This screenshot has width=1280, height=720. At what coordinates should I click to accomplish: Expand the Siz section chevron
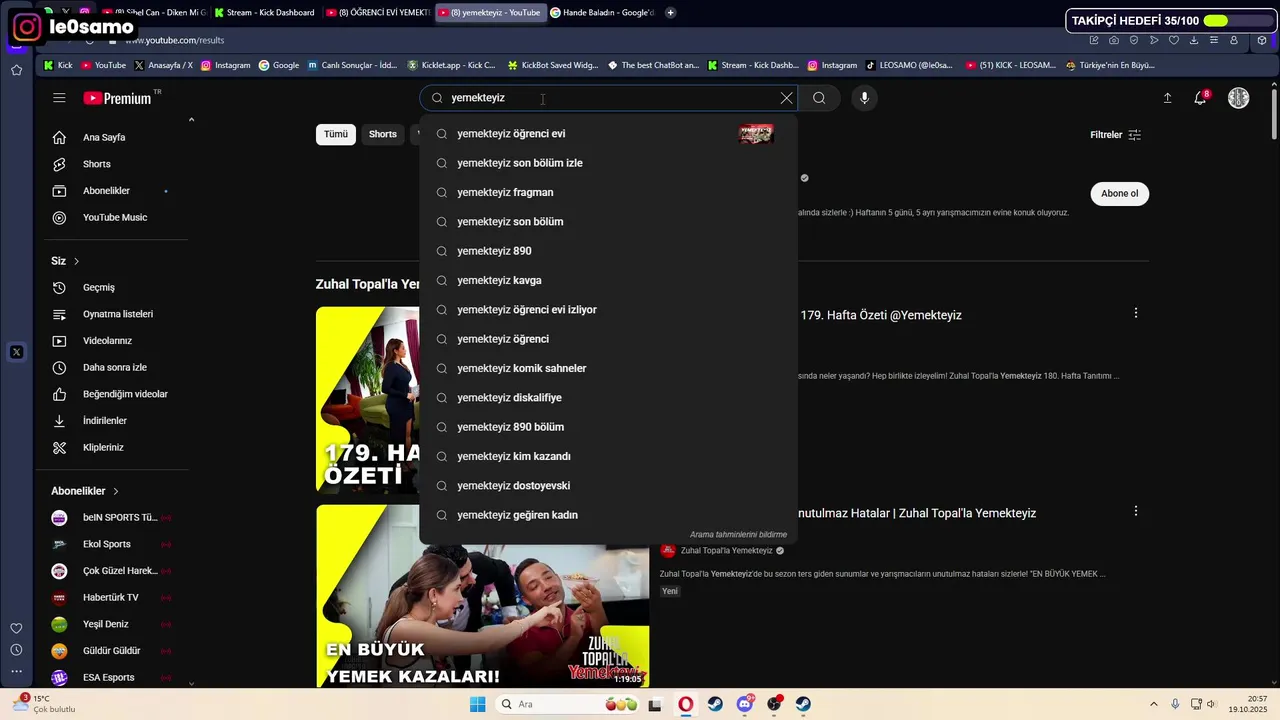[76, 261]
